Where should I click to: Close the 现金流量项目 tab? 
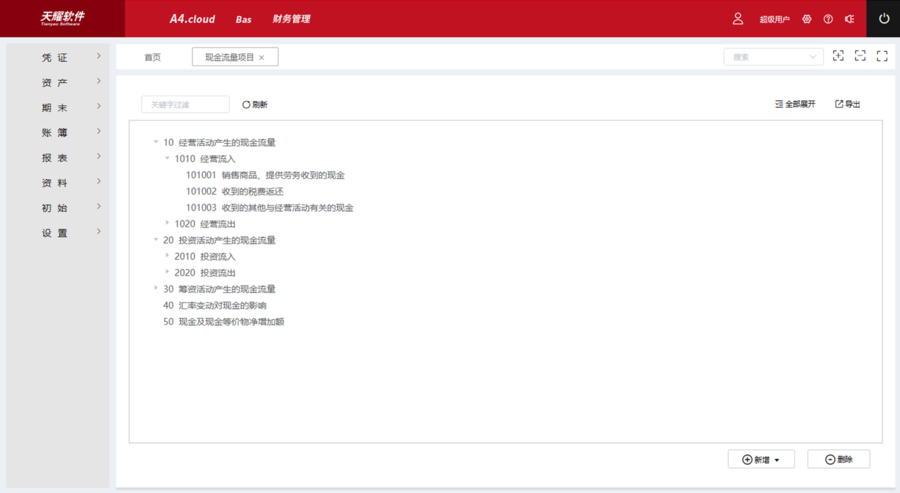tap(262, 58)
